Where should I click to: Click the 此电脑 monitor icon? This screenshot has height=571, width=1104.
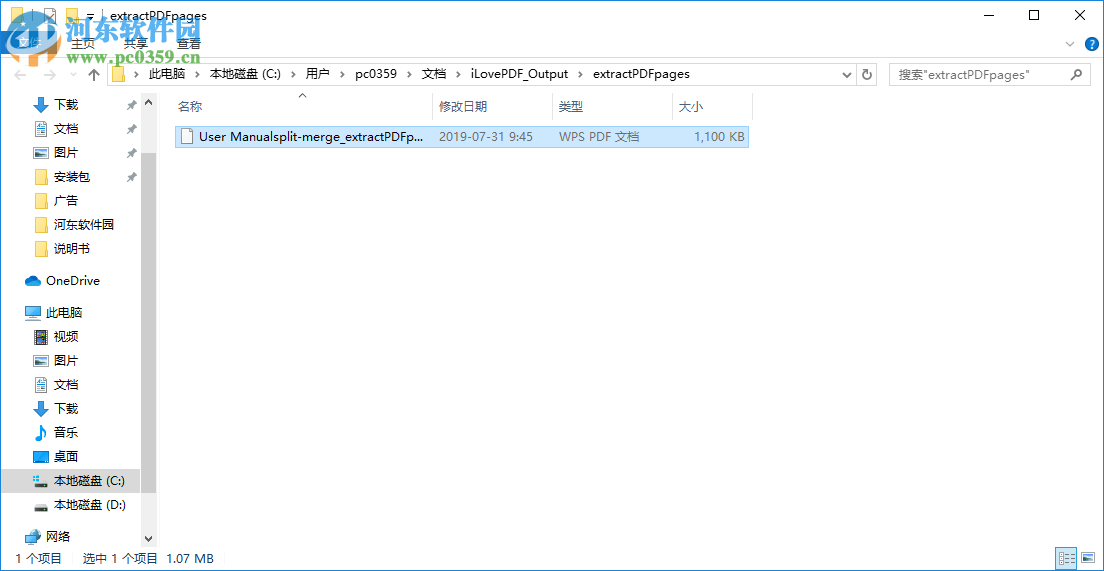click(x=33, y=313)
